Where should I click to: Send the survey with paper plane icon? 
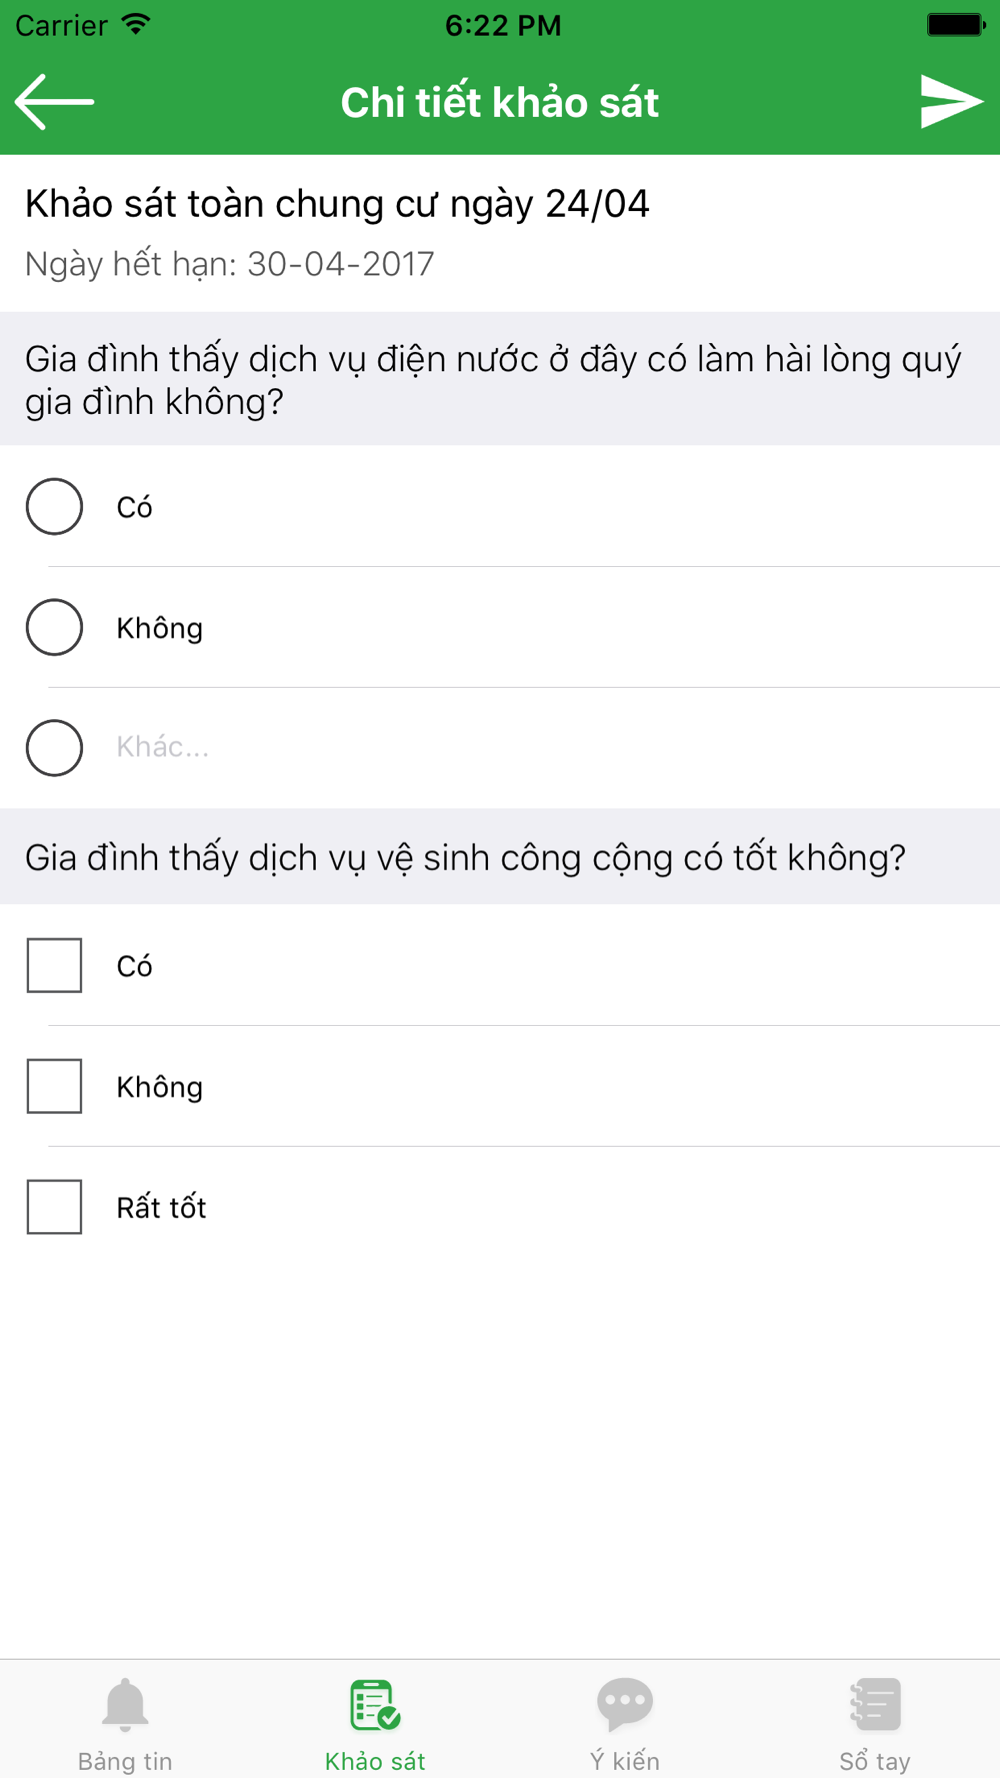951,101
